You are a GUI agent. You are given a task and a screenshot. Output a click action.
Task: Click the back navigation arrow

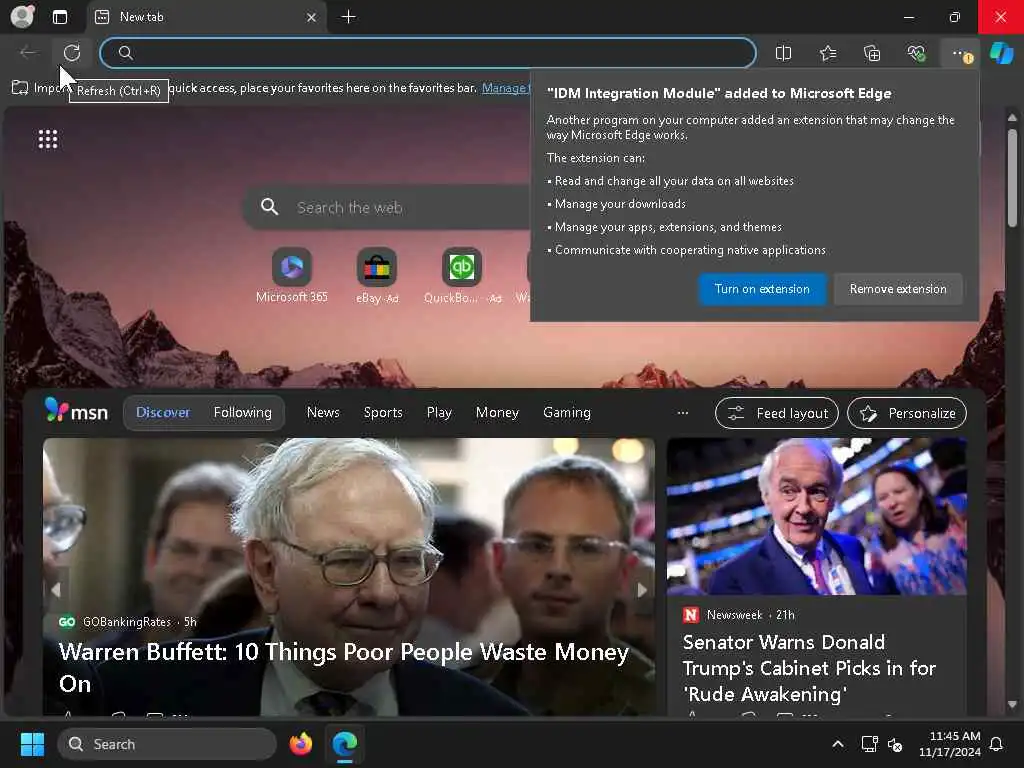pyautogui.click(x=28, y=52)
